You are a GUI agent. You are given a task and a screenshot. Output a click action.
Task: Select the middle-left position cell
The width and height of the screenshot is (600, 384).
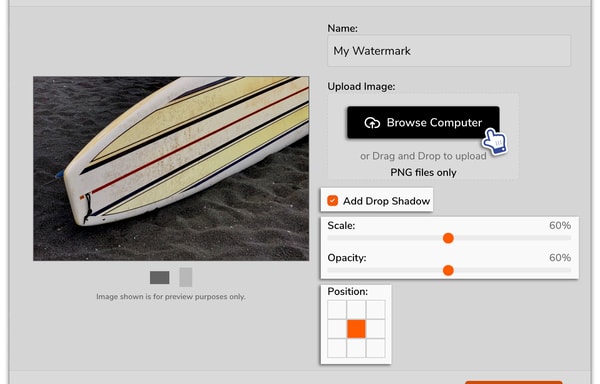point(337,329)
